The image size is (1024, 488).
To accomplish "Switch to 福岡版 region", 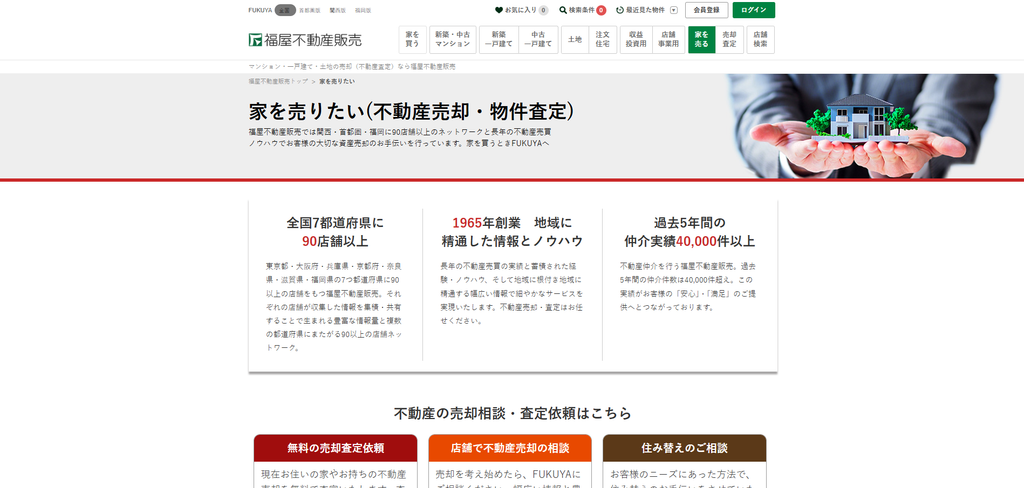I will [362, 10].
